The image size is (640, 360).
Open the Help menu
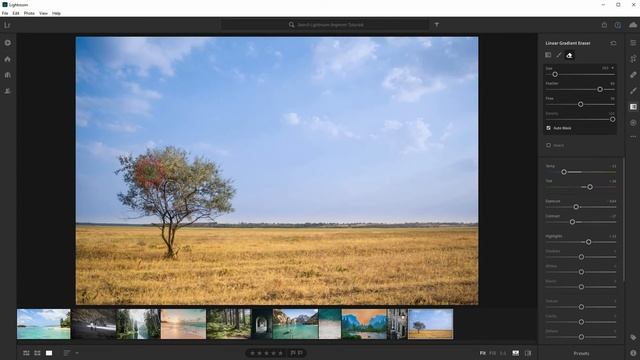pos(56,13)
